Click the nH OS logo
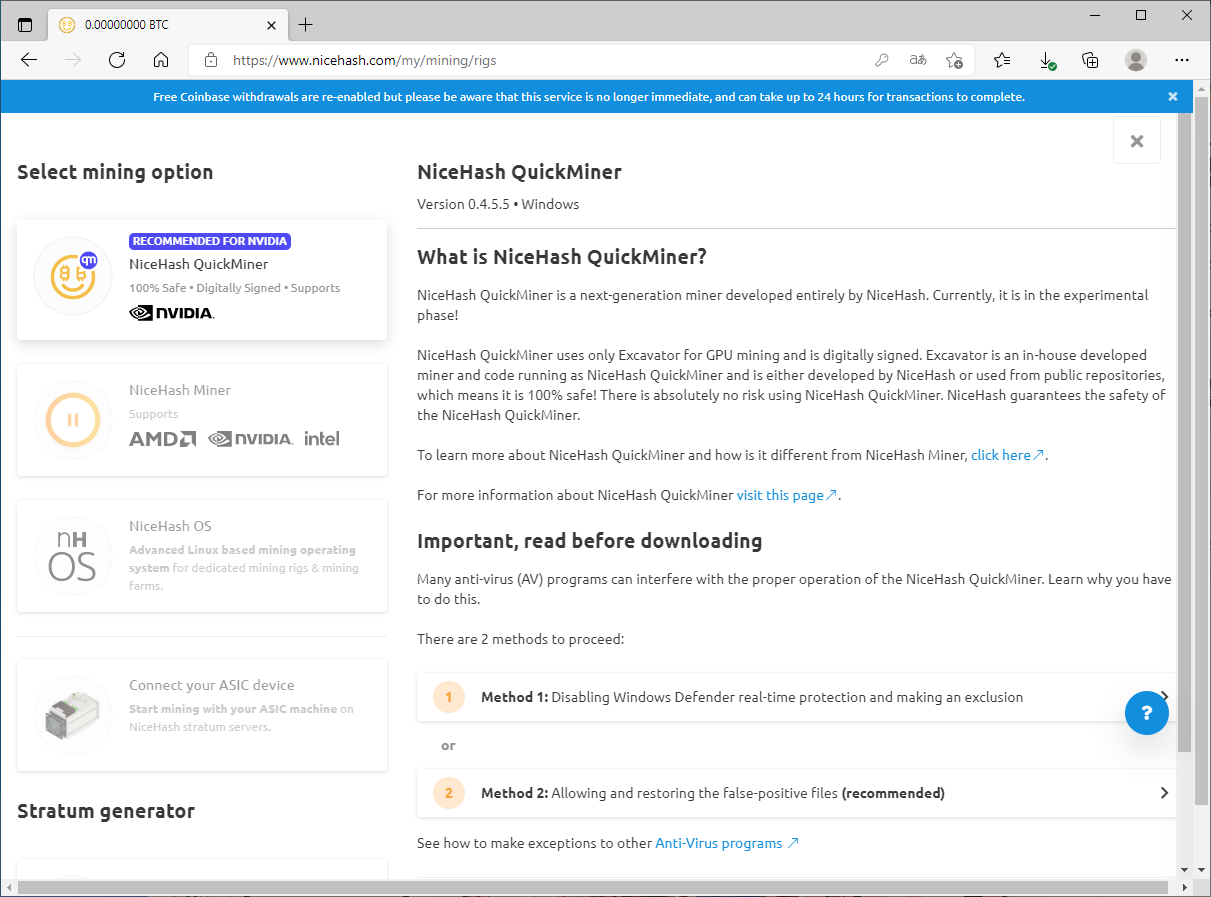 (73, 556)
